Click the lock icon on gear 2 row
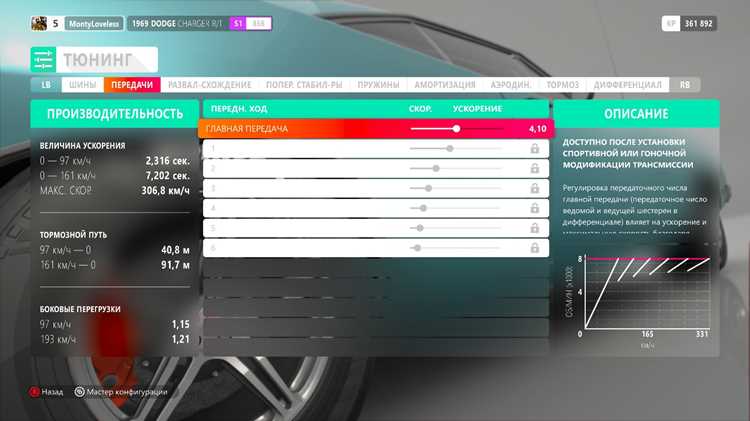750x421 pixels. (x=534, y=168)
